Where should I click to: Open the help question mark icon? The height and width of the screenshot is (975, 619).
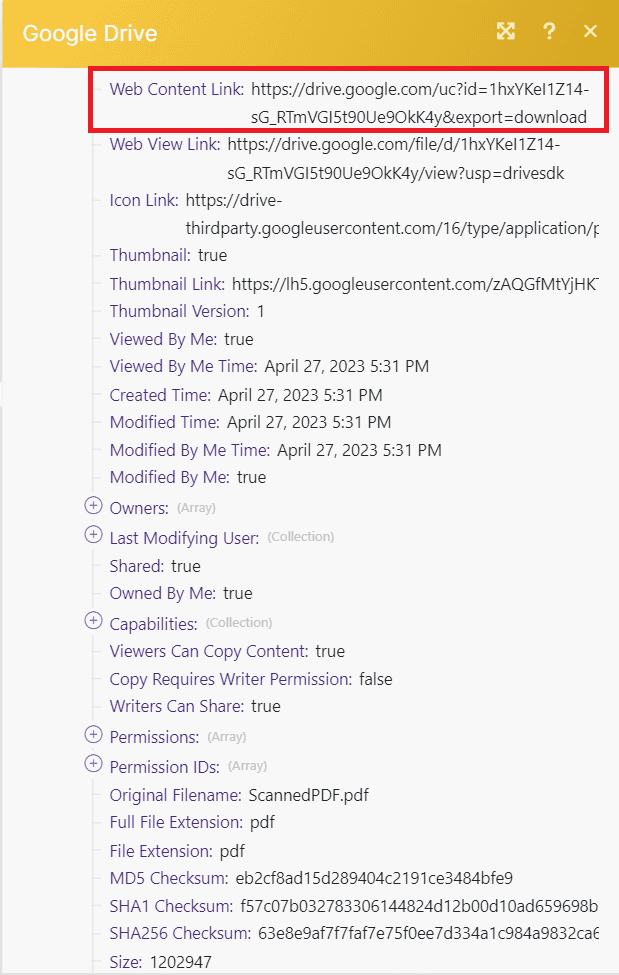pyautogui.click(x=549, y=32)
